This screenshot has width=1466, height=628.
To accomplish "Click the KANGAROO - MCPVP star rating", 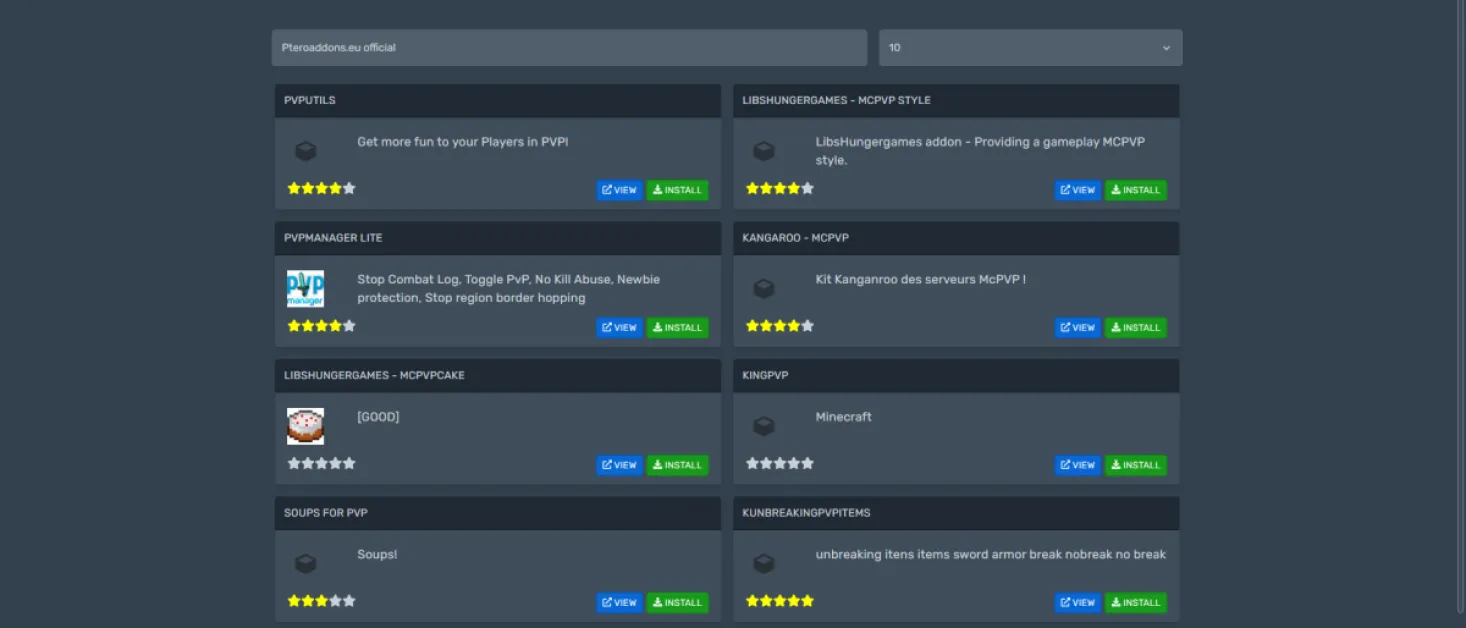I will pos(780,326).
